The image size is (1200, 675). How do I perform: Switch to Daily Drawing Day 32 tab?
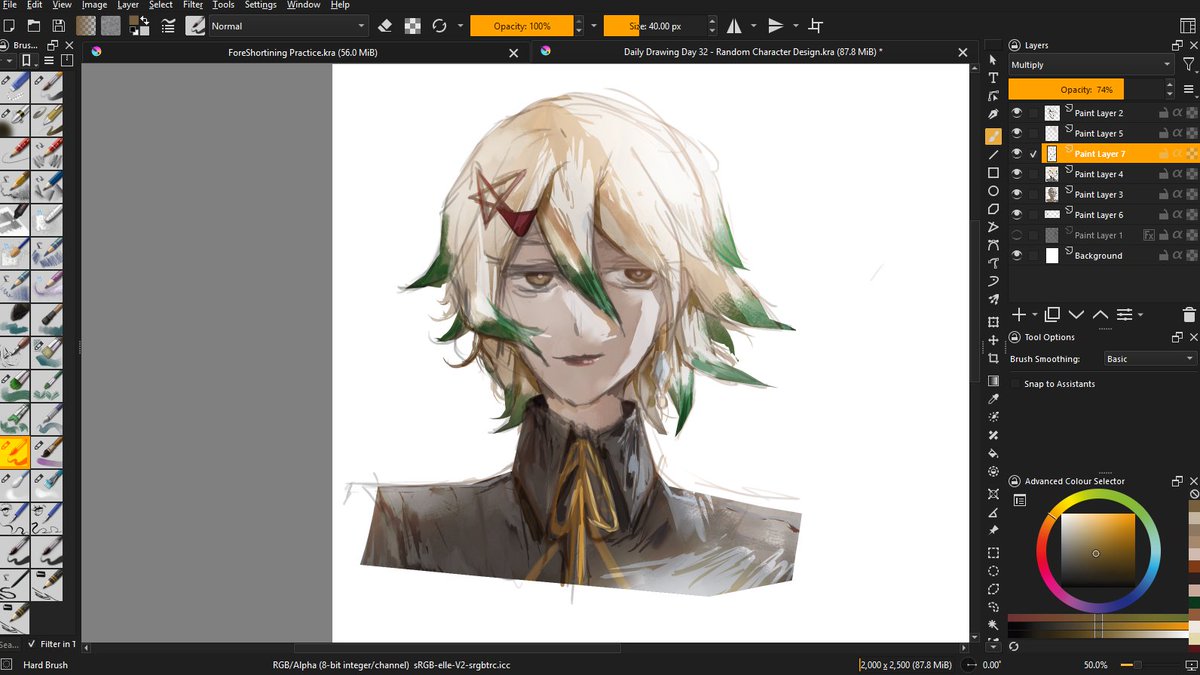(x=754, y=52)
